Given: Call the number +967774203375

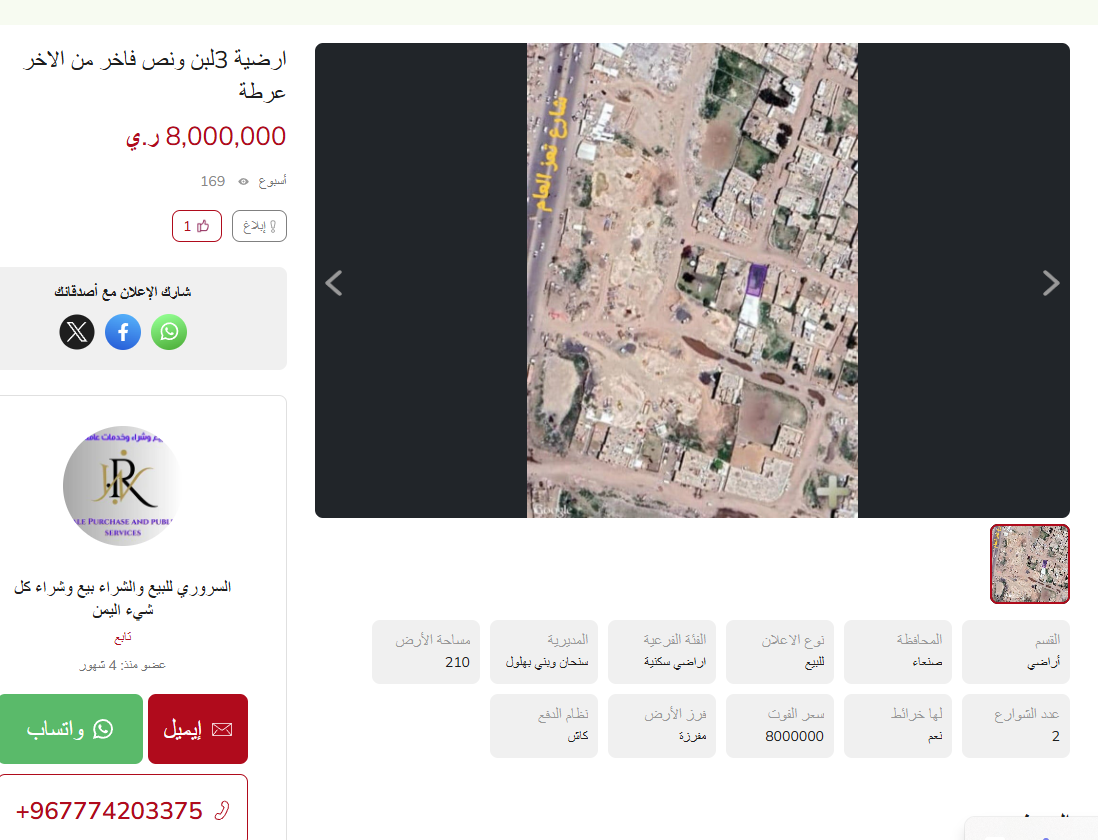Looking at the screenshot, I should (123, 810).
